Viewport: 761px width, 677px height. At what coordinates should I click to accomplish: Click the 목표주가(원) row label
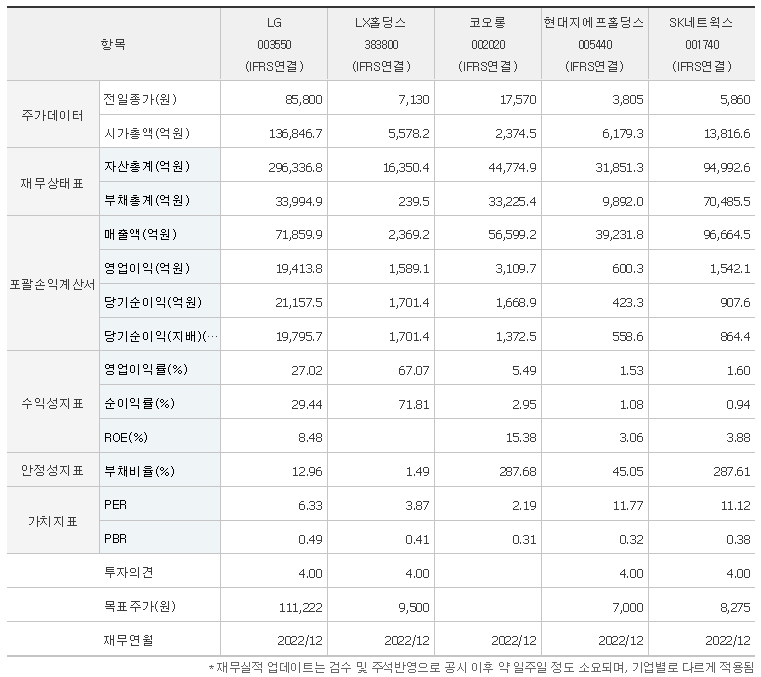(x=140, y=606)
